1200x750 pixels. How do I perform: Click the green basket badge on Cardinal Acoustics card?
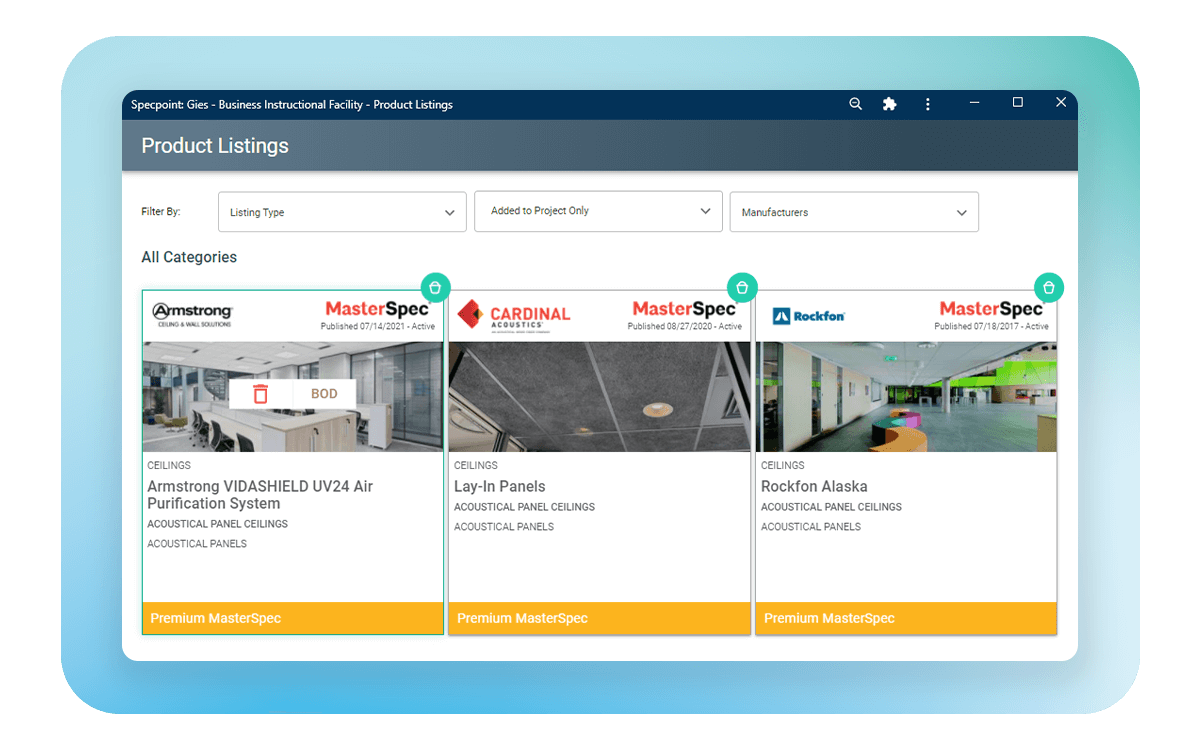point(742,287)
